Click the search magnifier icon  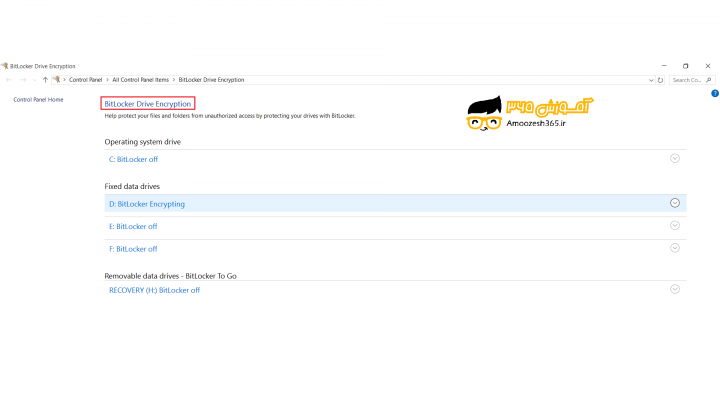click(709, 80)
